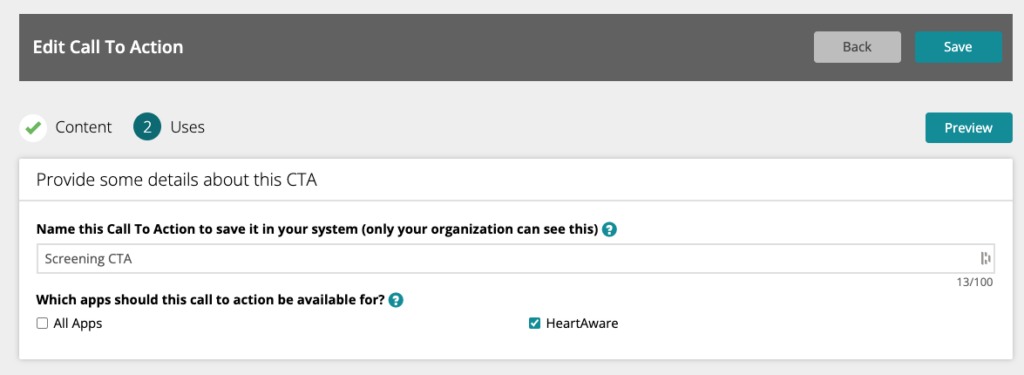This screenshot has width=1024, height=375.
Task: Enable the All Apps checkbox
Action: pyautogui.click(x=42, y=323)
